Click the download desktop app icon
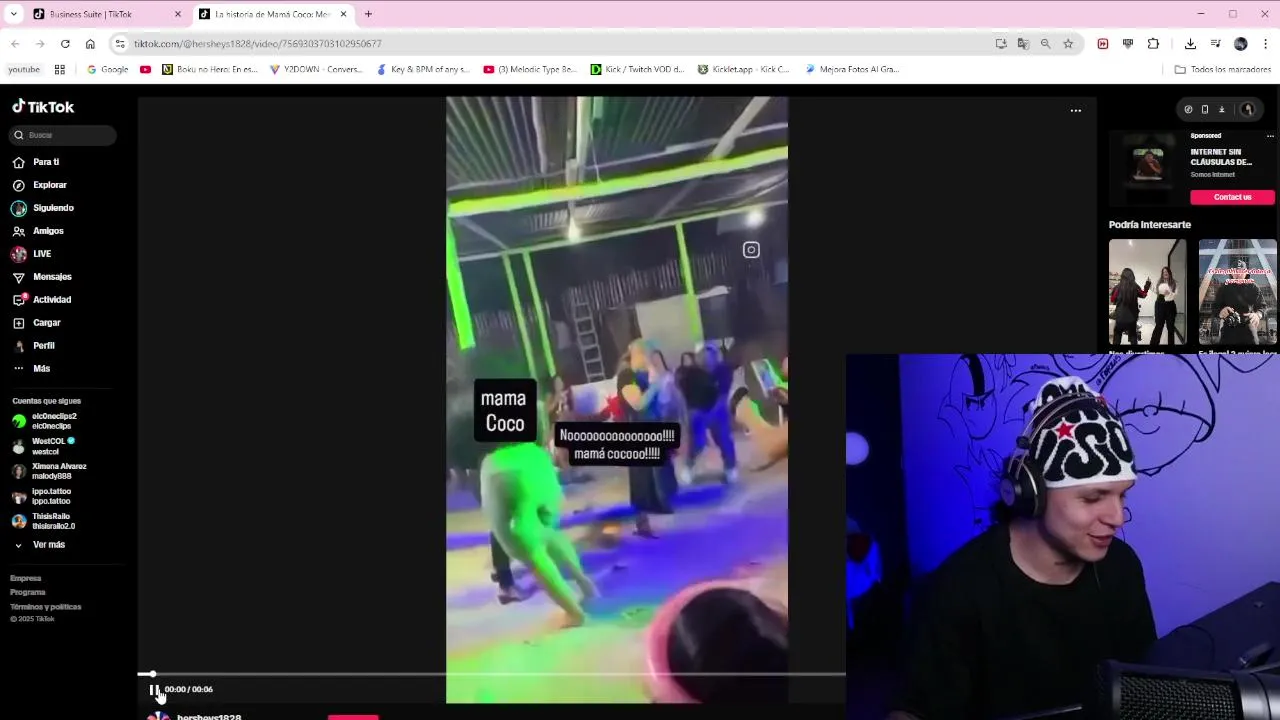This screenshot has height=720, width=1280. point(1221,110)
